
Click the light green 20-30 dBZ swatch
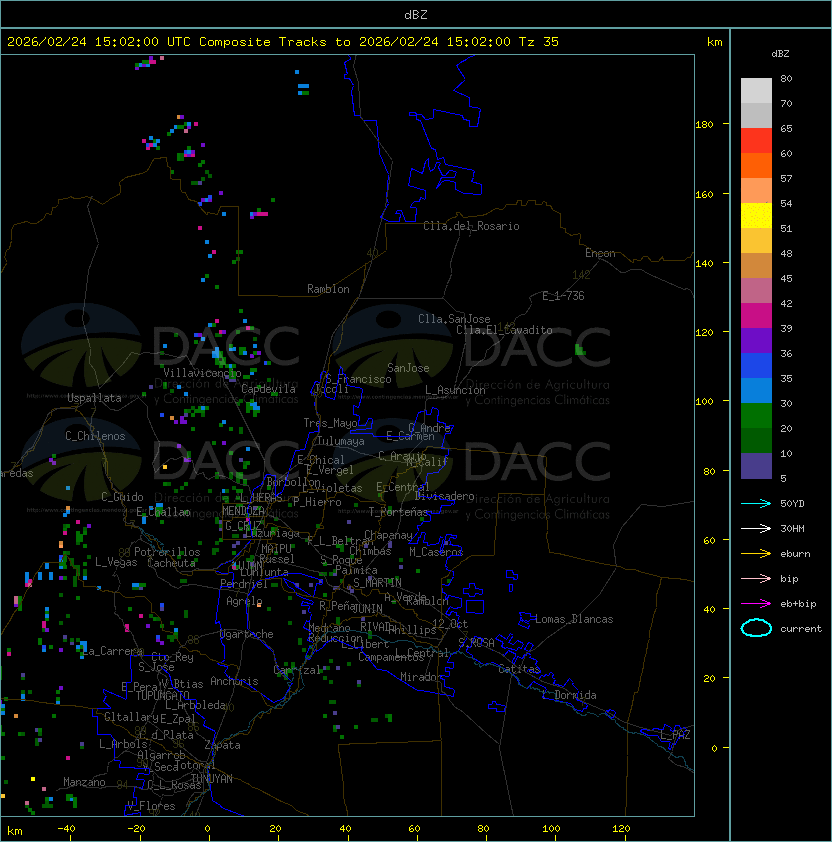tap(756, 416)
